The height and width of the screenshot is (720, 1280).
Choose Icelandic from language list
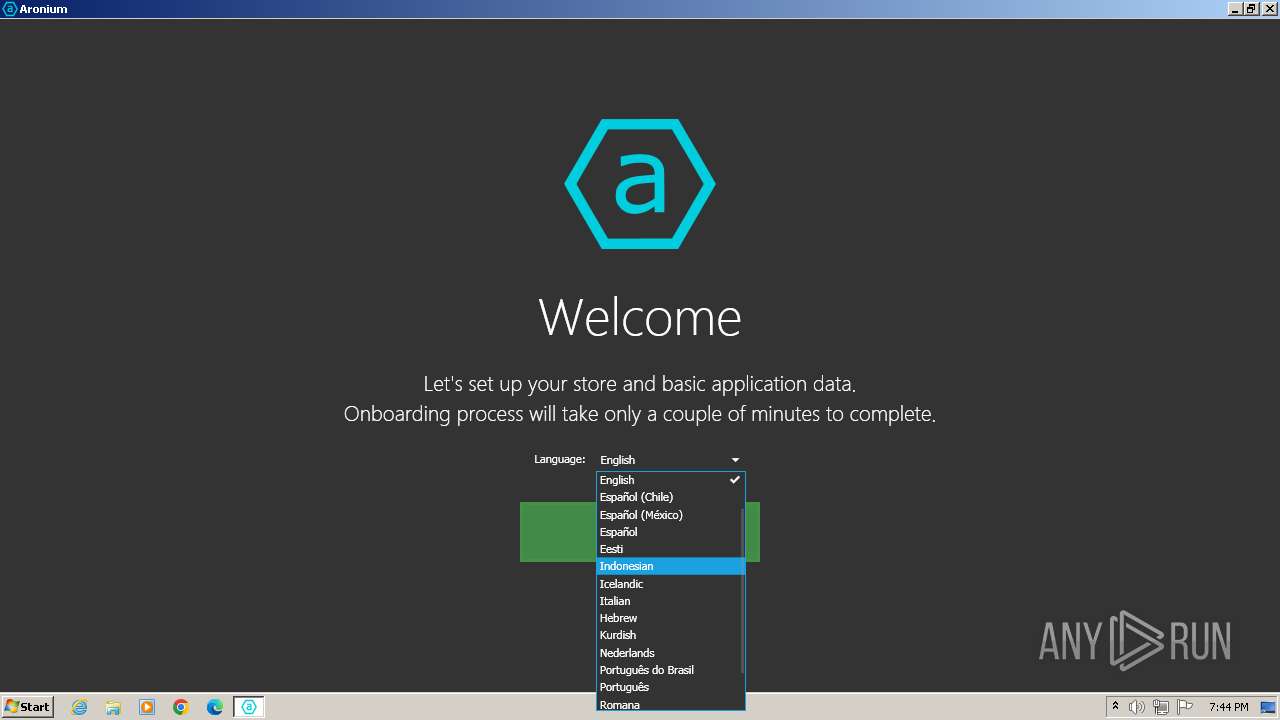(670, 584)
